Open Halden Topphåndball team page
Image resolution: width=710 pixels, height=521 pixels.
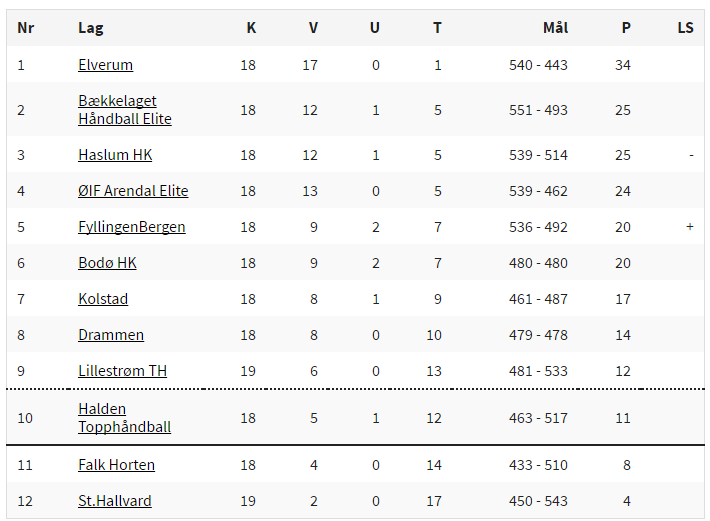click(125, 417)
